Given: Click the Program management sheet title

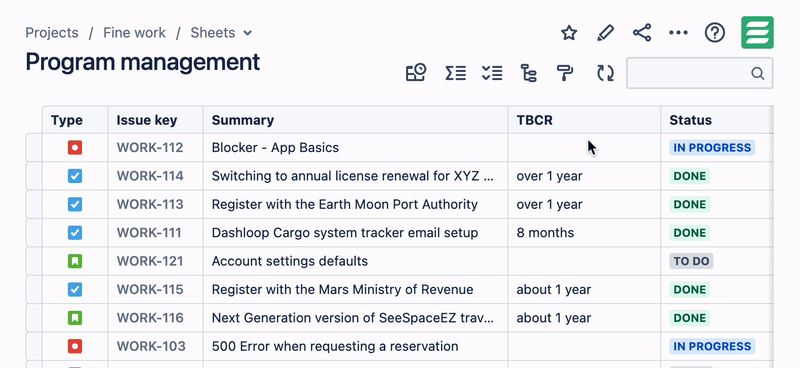Looking at the screenshot, I should pyautogui.click(x=142, y=63).
